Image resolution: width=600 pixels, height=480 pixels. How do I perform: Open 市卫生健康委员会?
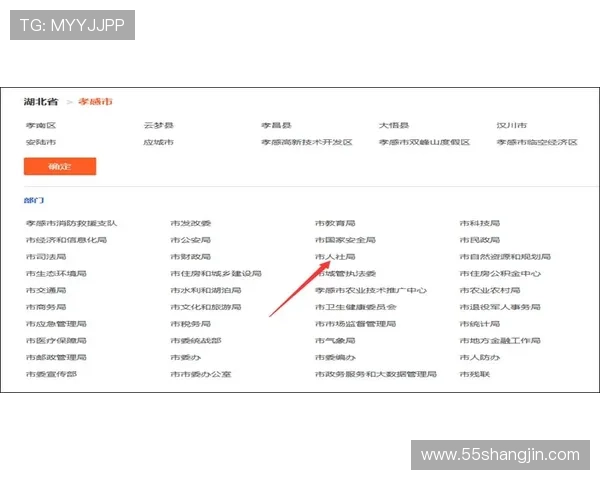[355, 307]
